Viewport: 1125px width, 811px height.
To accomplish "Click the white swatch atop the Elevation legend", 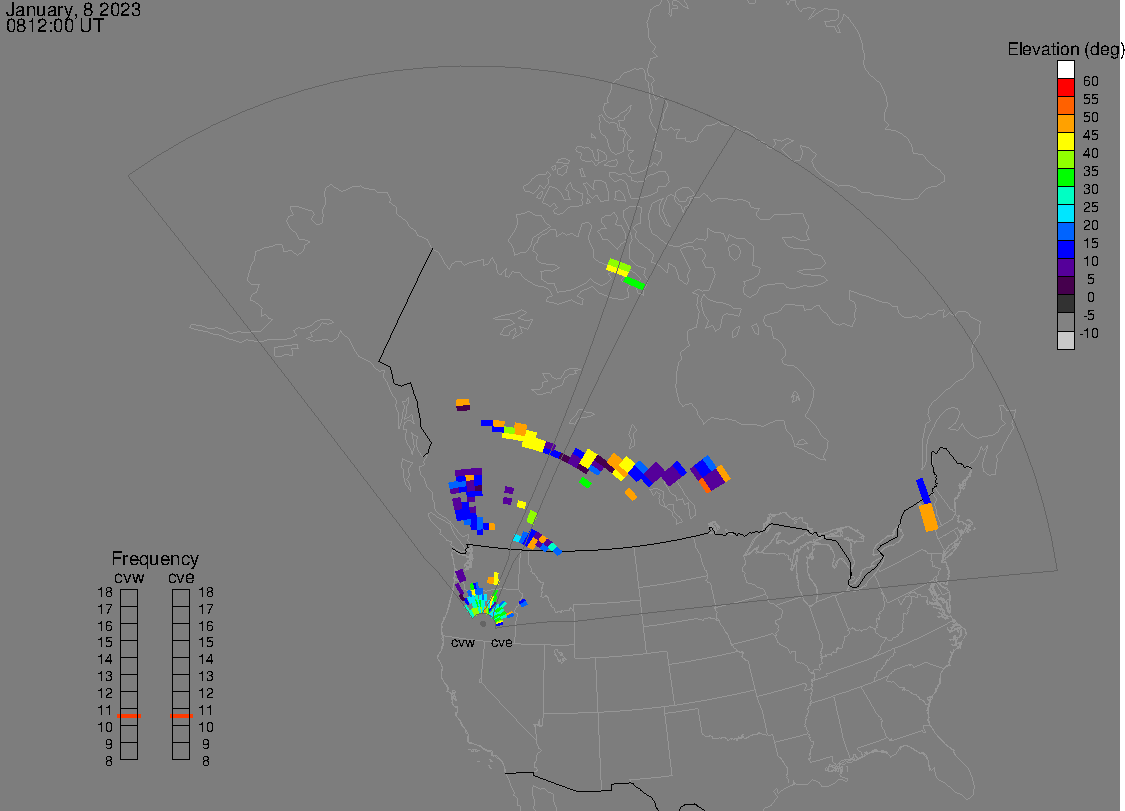I will point(1065,70).
